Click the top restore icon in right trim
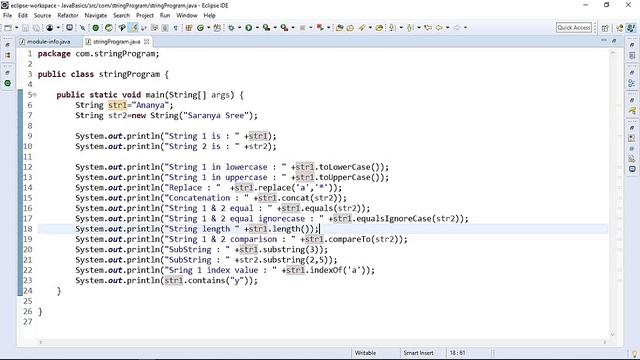 click(632, 45)
